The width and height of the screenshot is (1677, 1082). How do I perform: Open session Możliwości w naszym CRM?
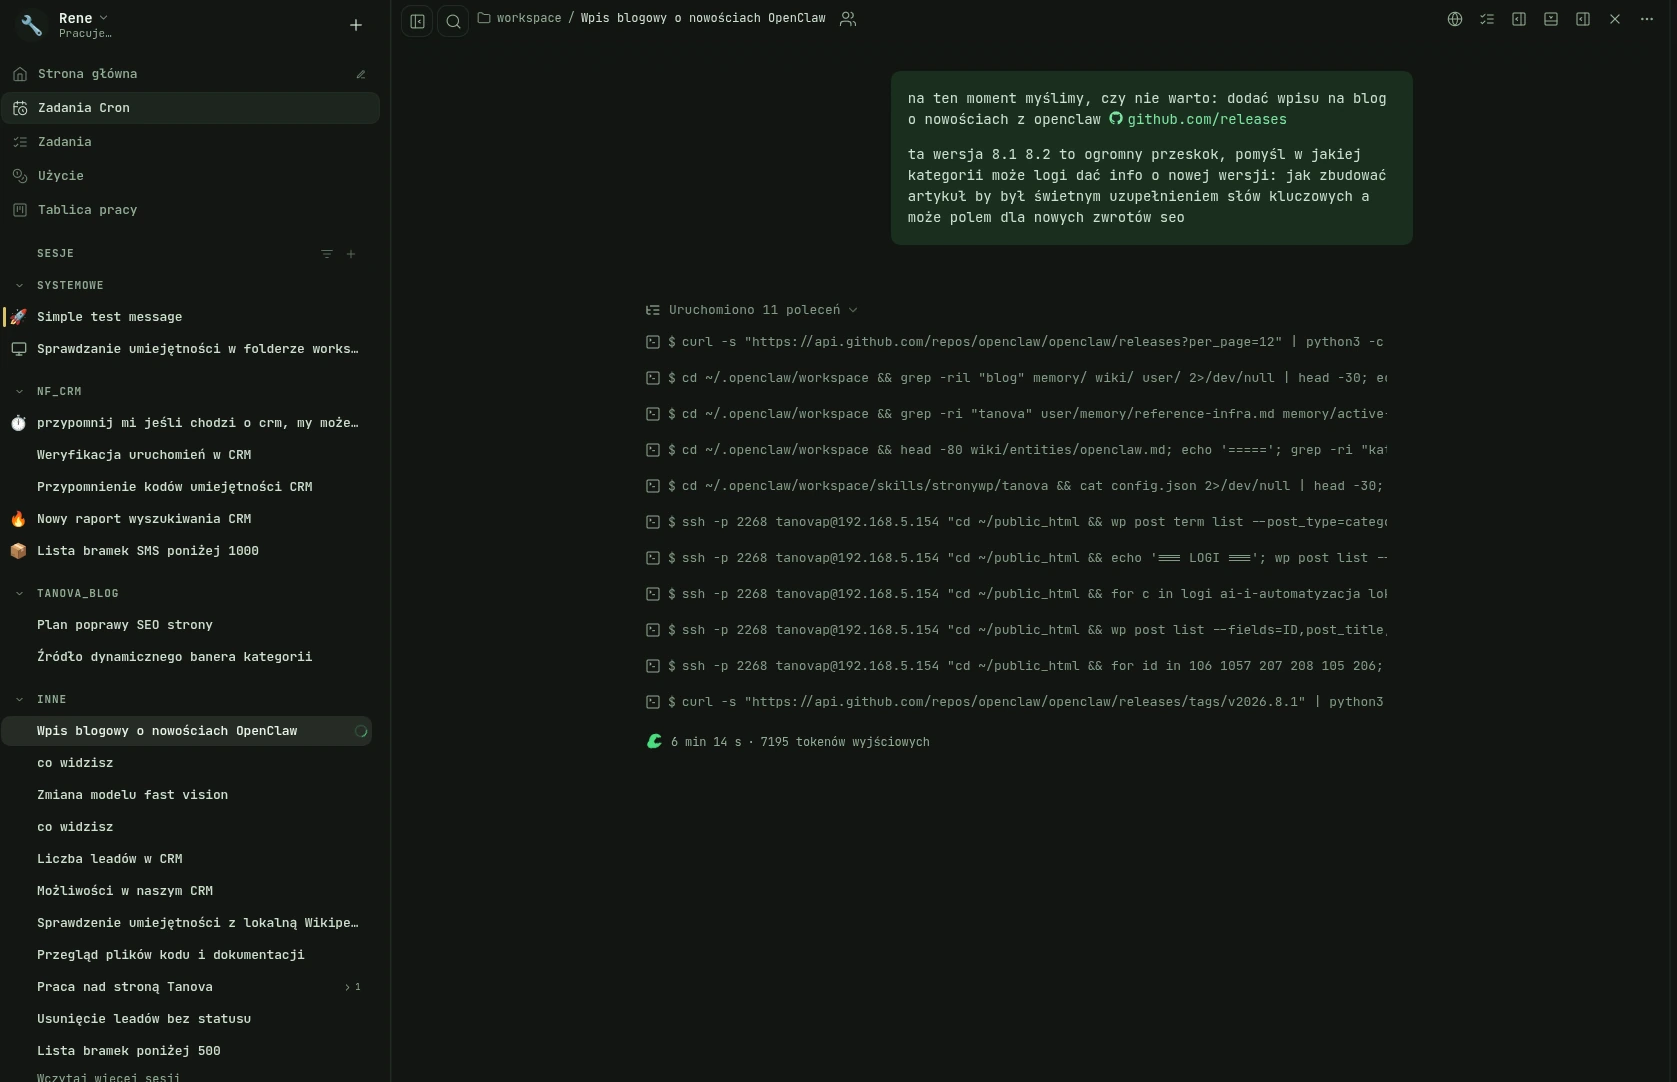[x=186, y=891]
